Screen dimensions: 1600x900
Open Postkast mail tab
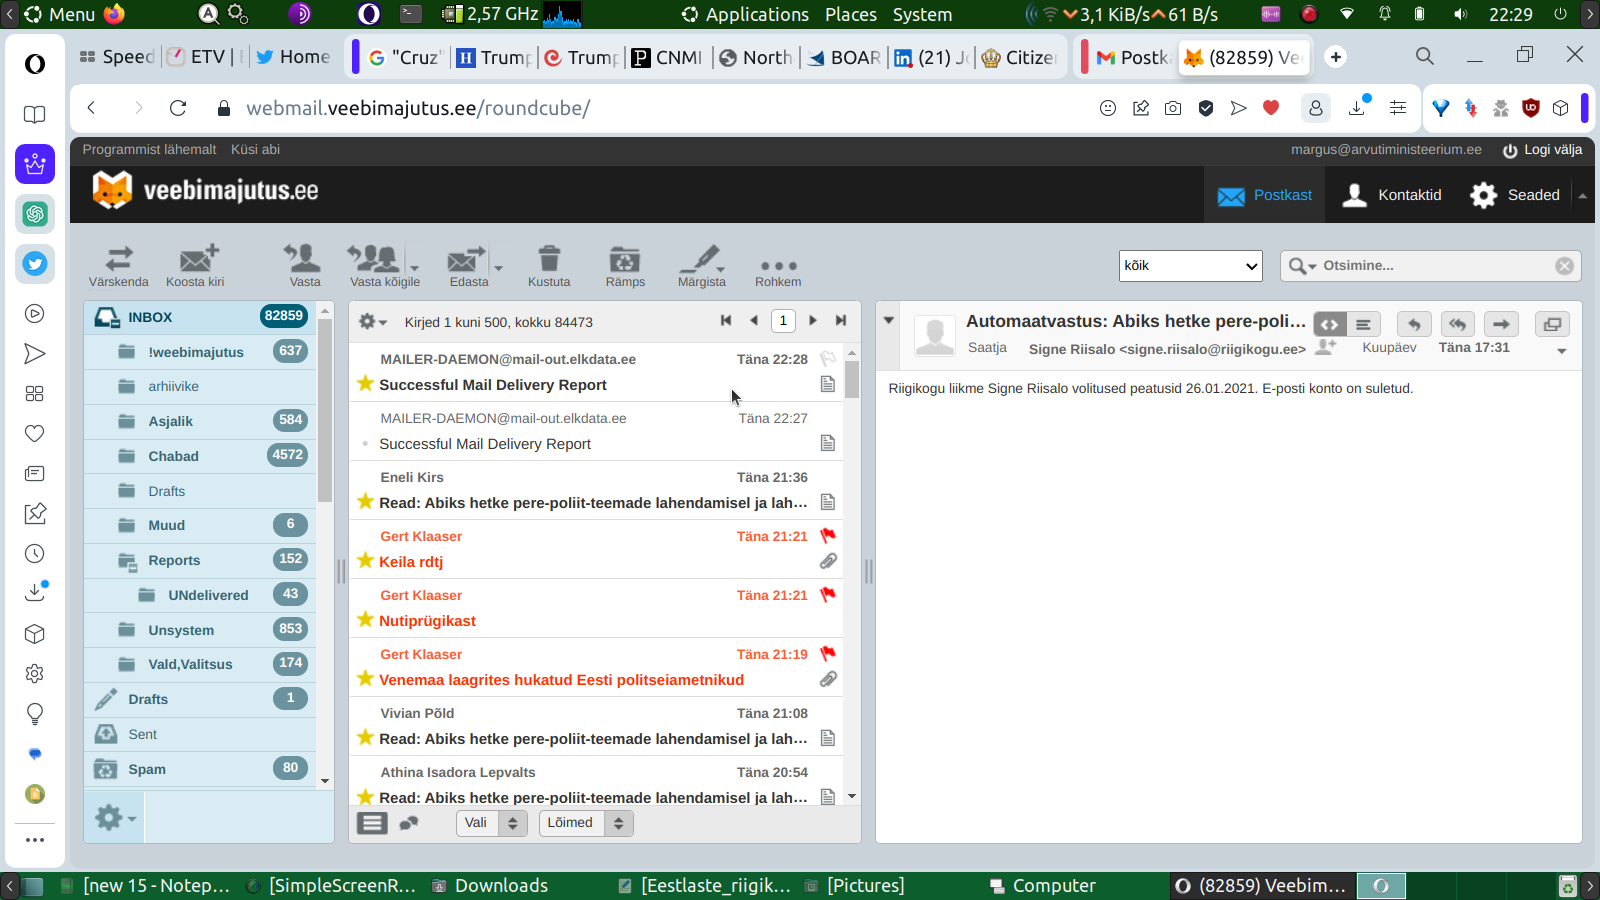point(1265,195)
